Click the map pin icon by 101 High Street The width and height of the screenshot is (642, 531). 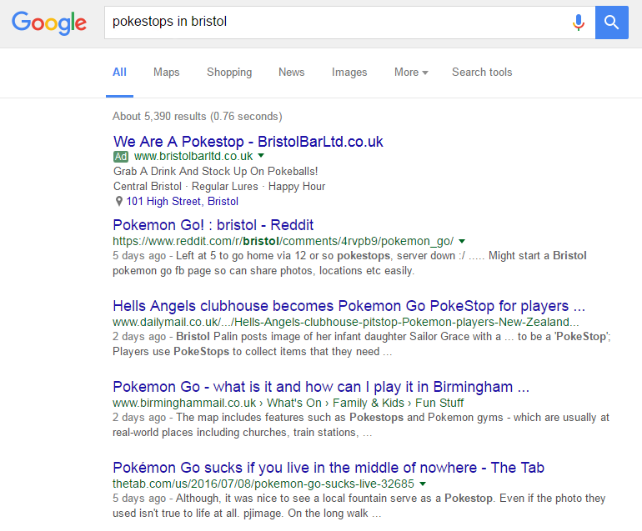click(x=119, y=201)
